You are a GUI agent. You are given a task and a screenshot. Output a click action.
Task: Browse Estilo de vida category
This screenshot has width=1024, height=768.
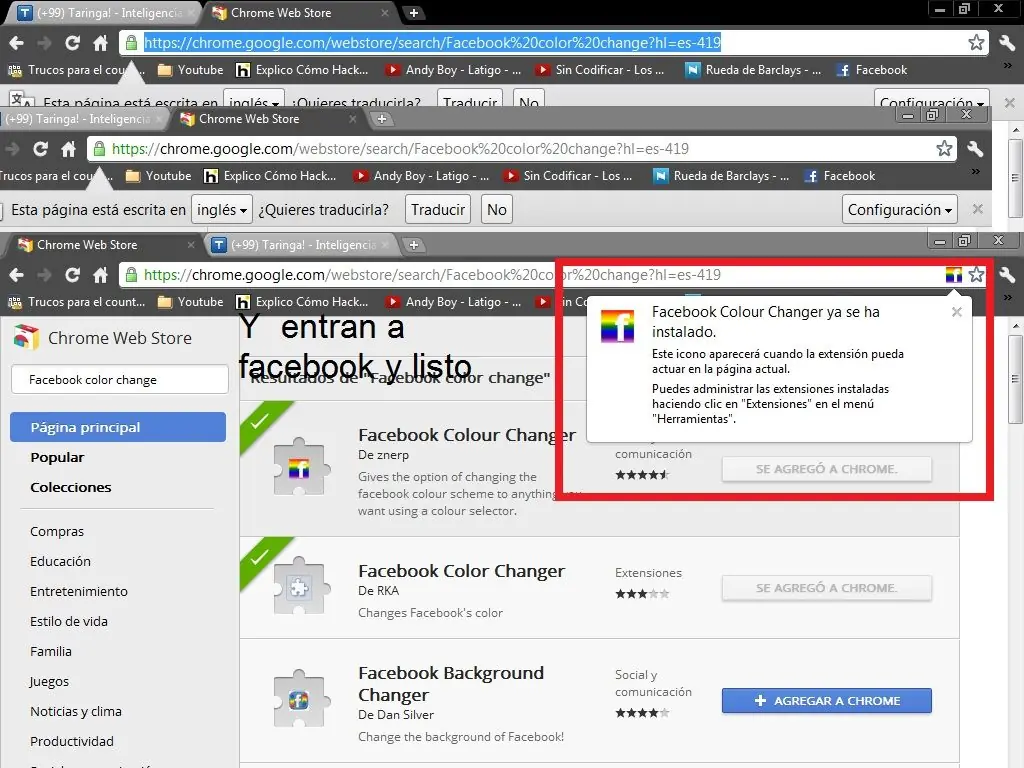69,622
